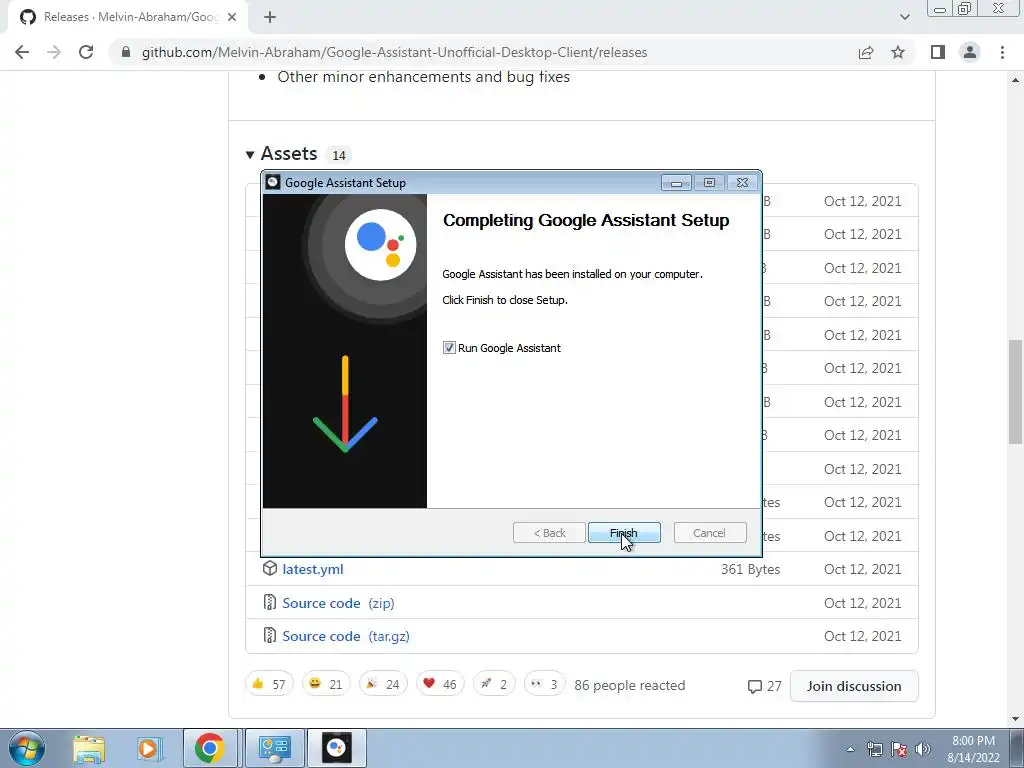
Task: Click the Action Center flag icon
Action: (x=899, y=749)
